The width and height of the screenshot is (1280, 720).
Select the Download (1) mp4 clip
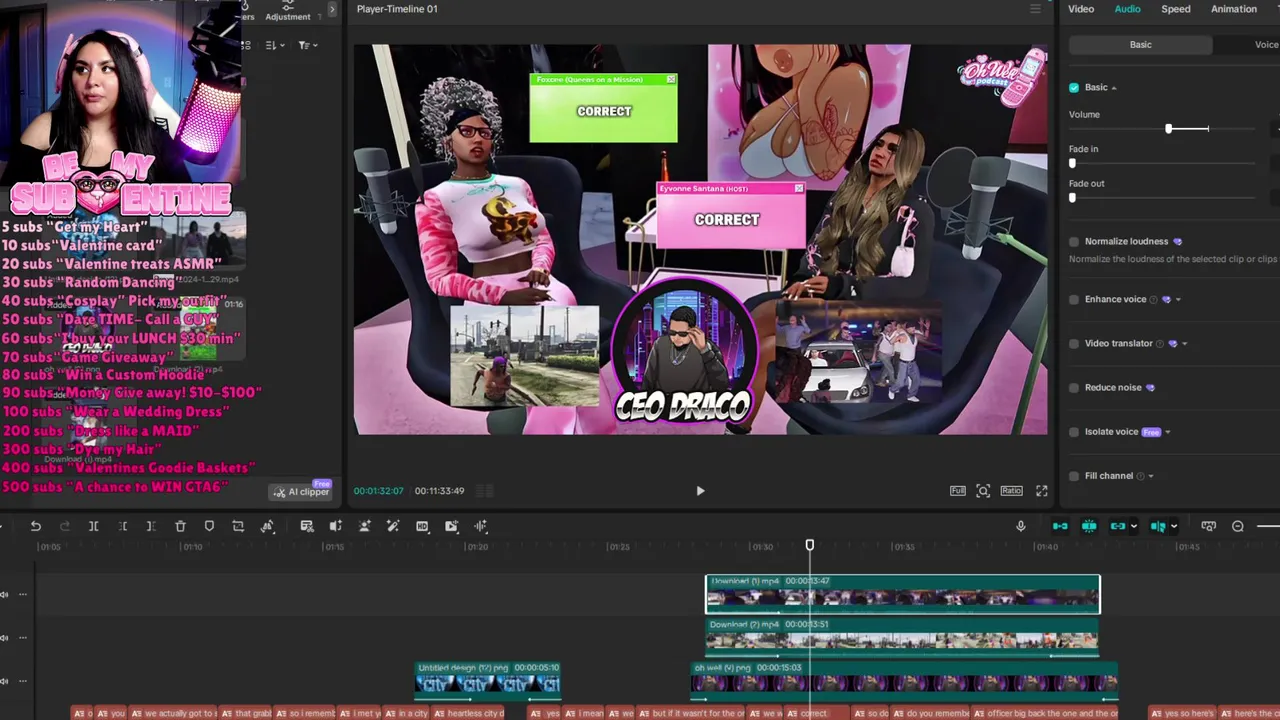[903, 594]
